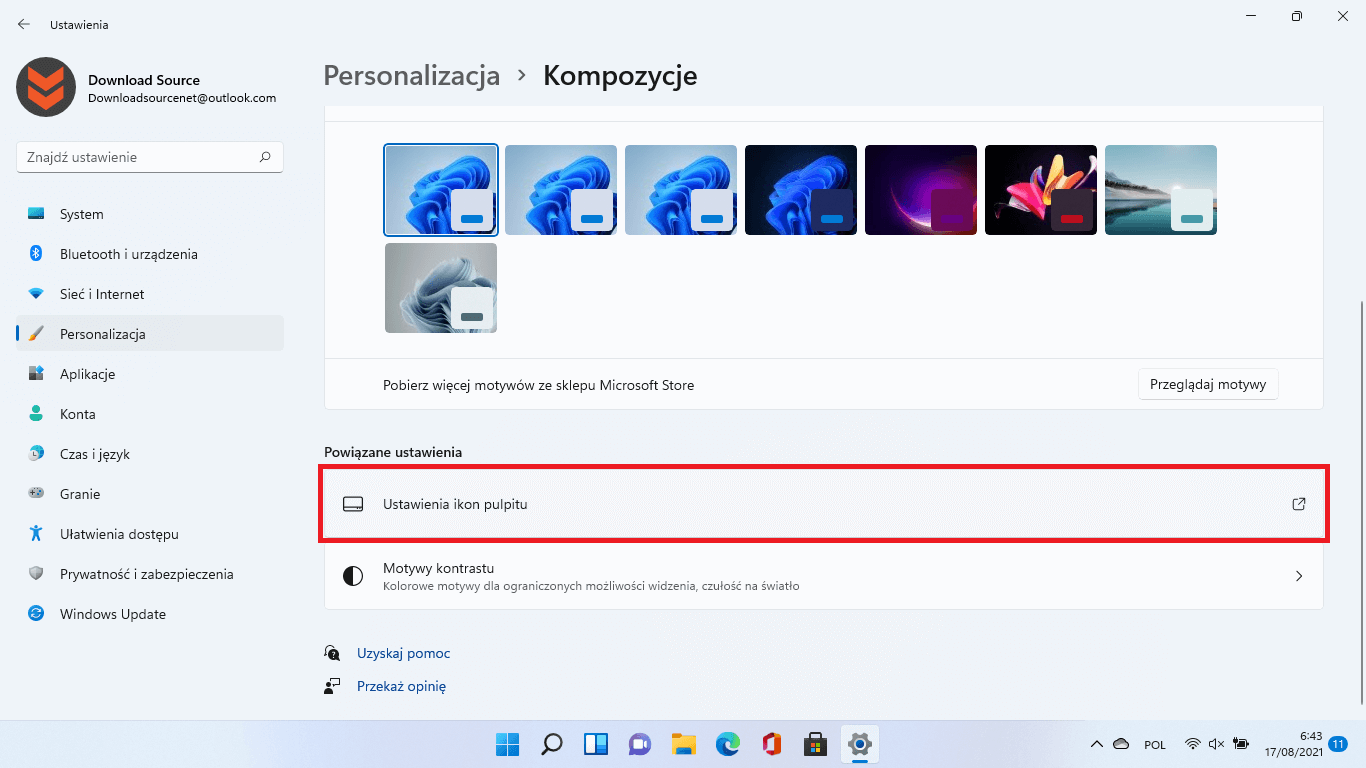This screenshot has width=1366, height=768.
Task: Click the battery icon in system tray
Action: tap(1241, 744)
